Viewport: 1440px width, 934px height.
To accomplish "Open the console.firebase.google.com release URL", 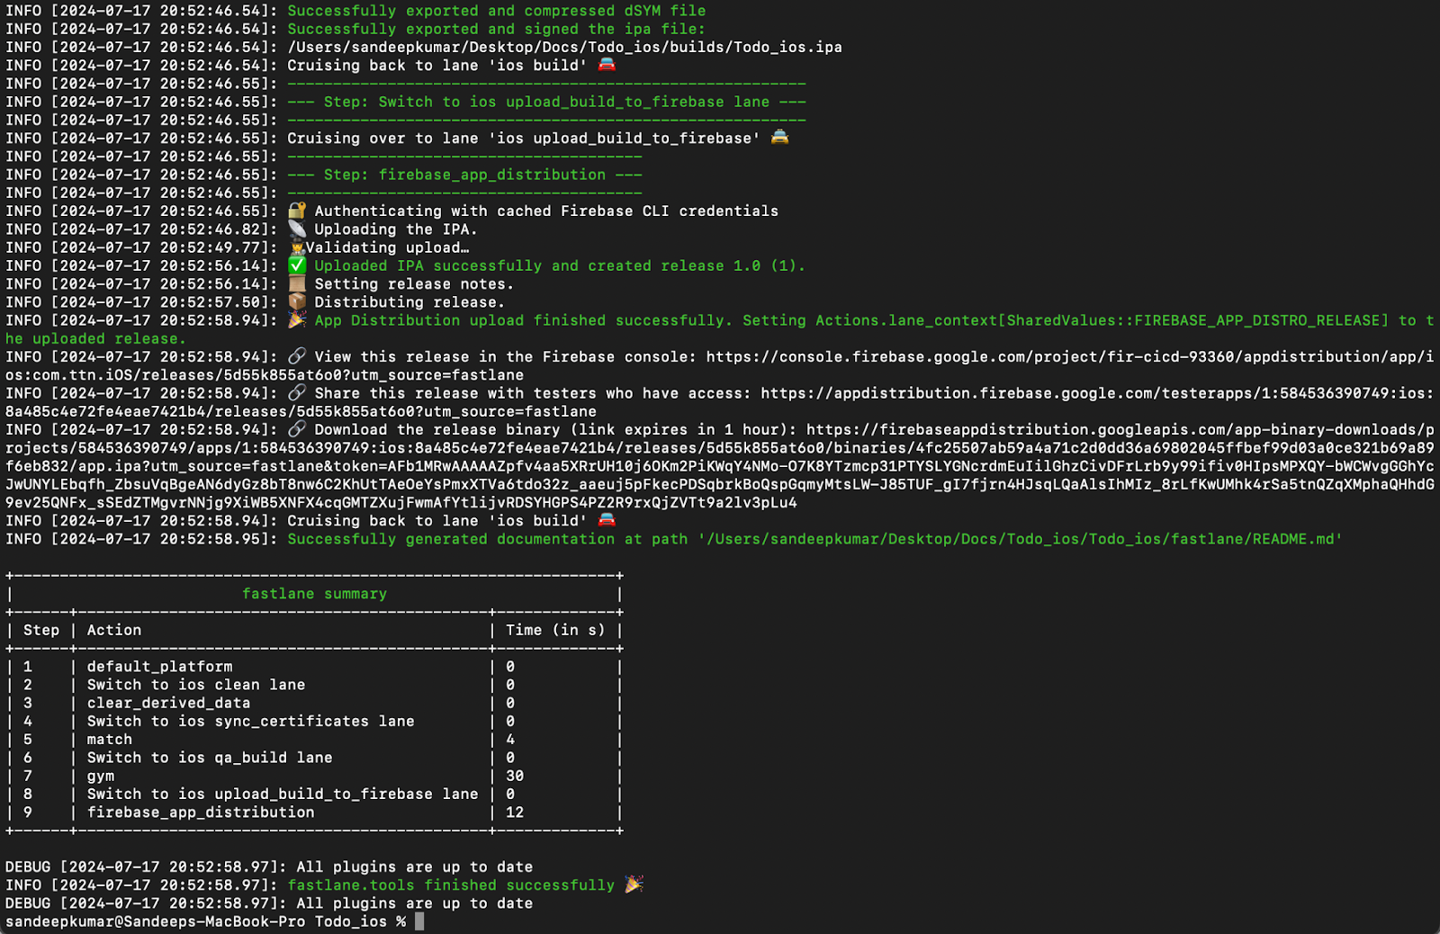I will (720, 366).
